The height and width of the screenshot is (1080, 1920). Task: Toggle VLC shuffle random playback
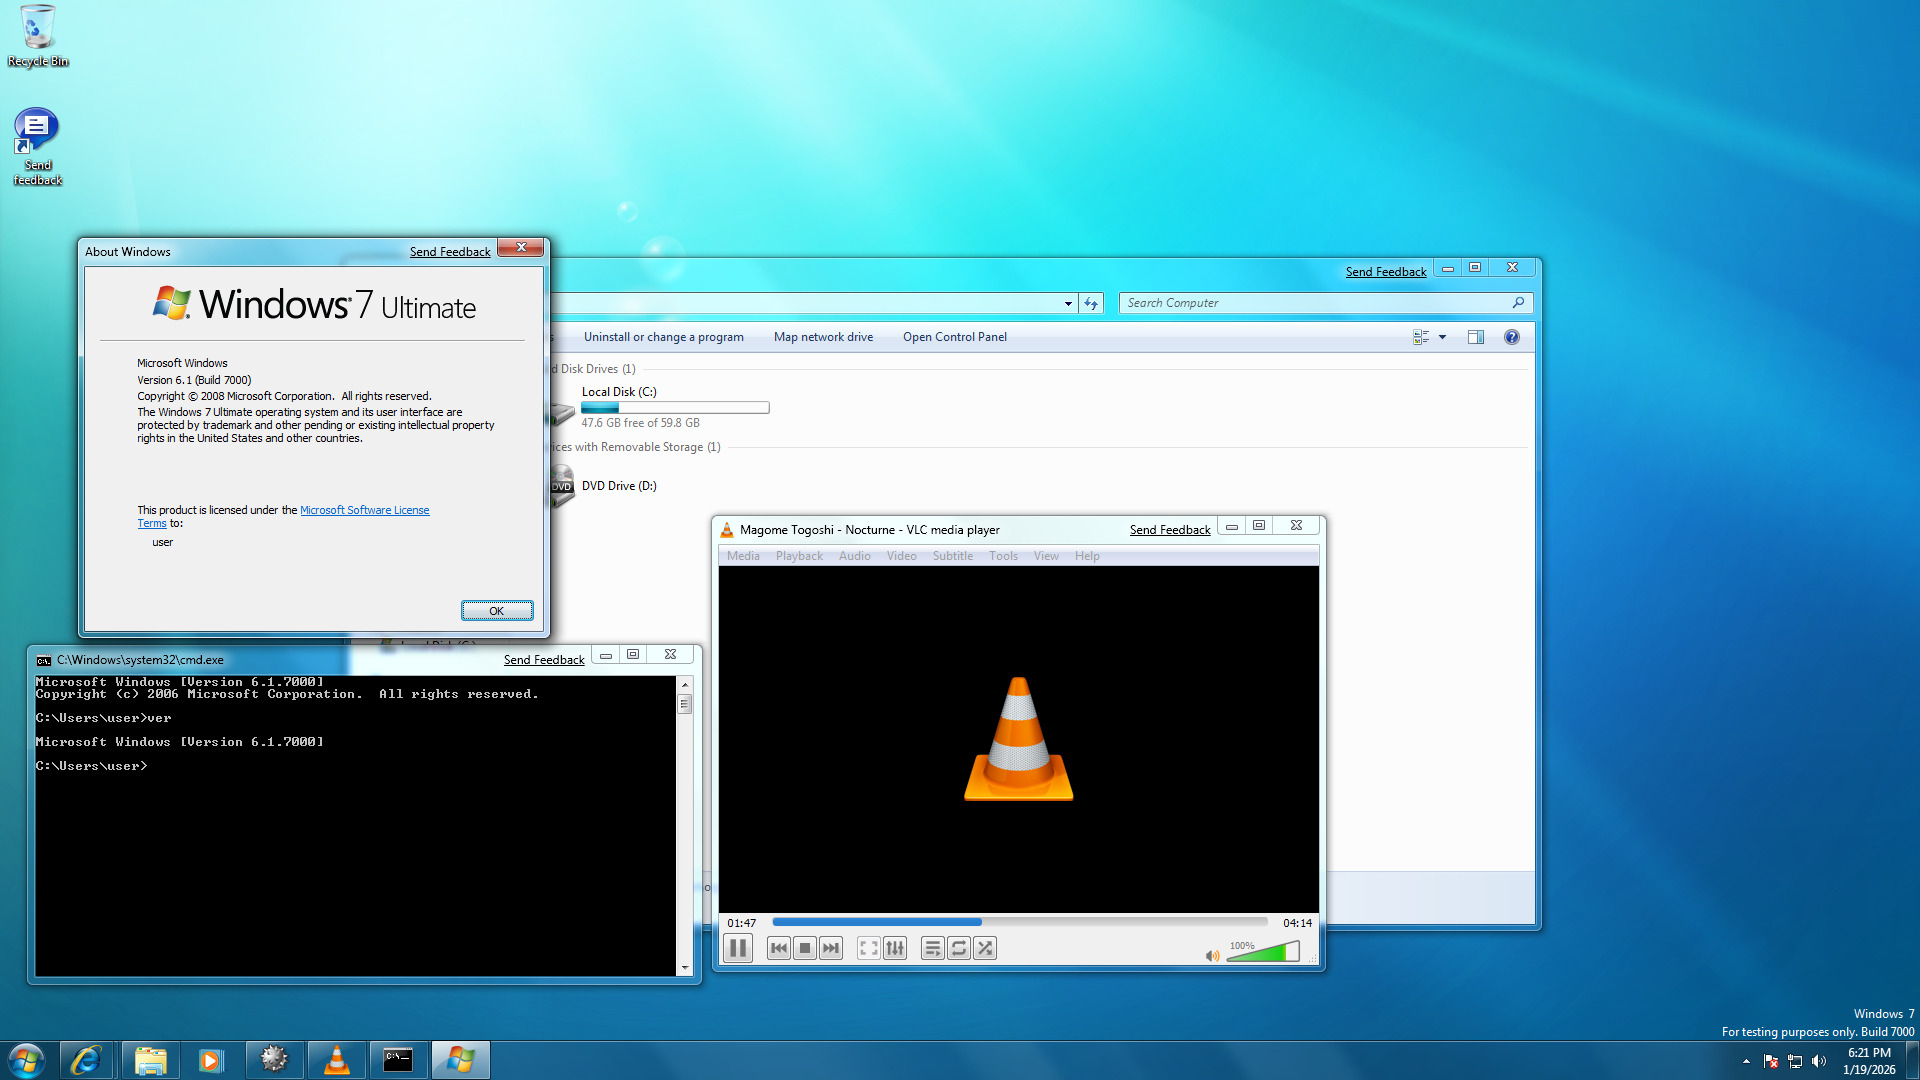point(985,948)
